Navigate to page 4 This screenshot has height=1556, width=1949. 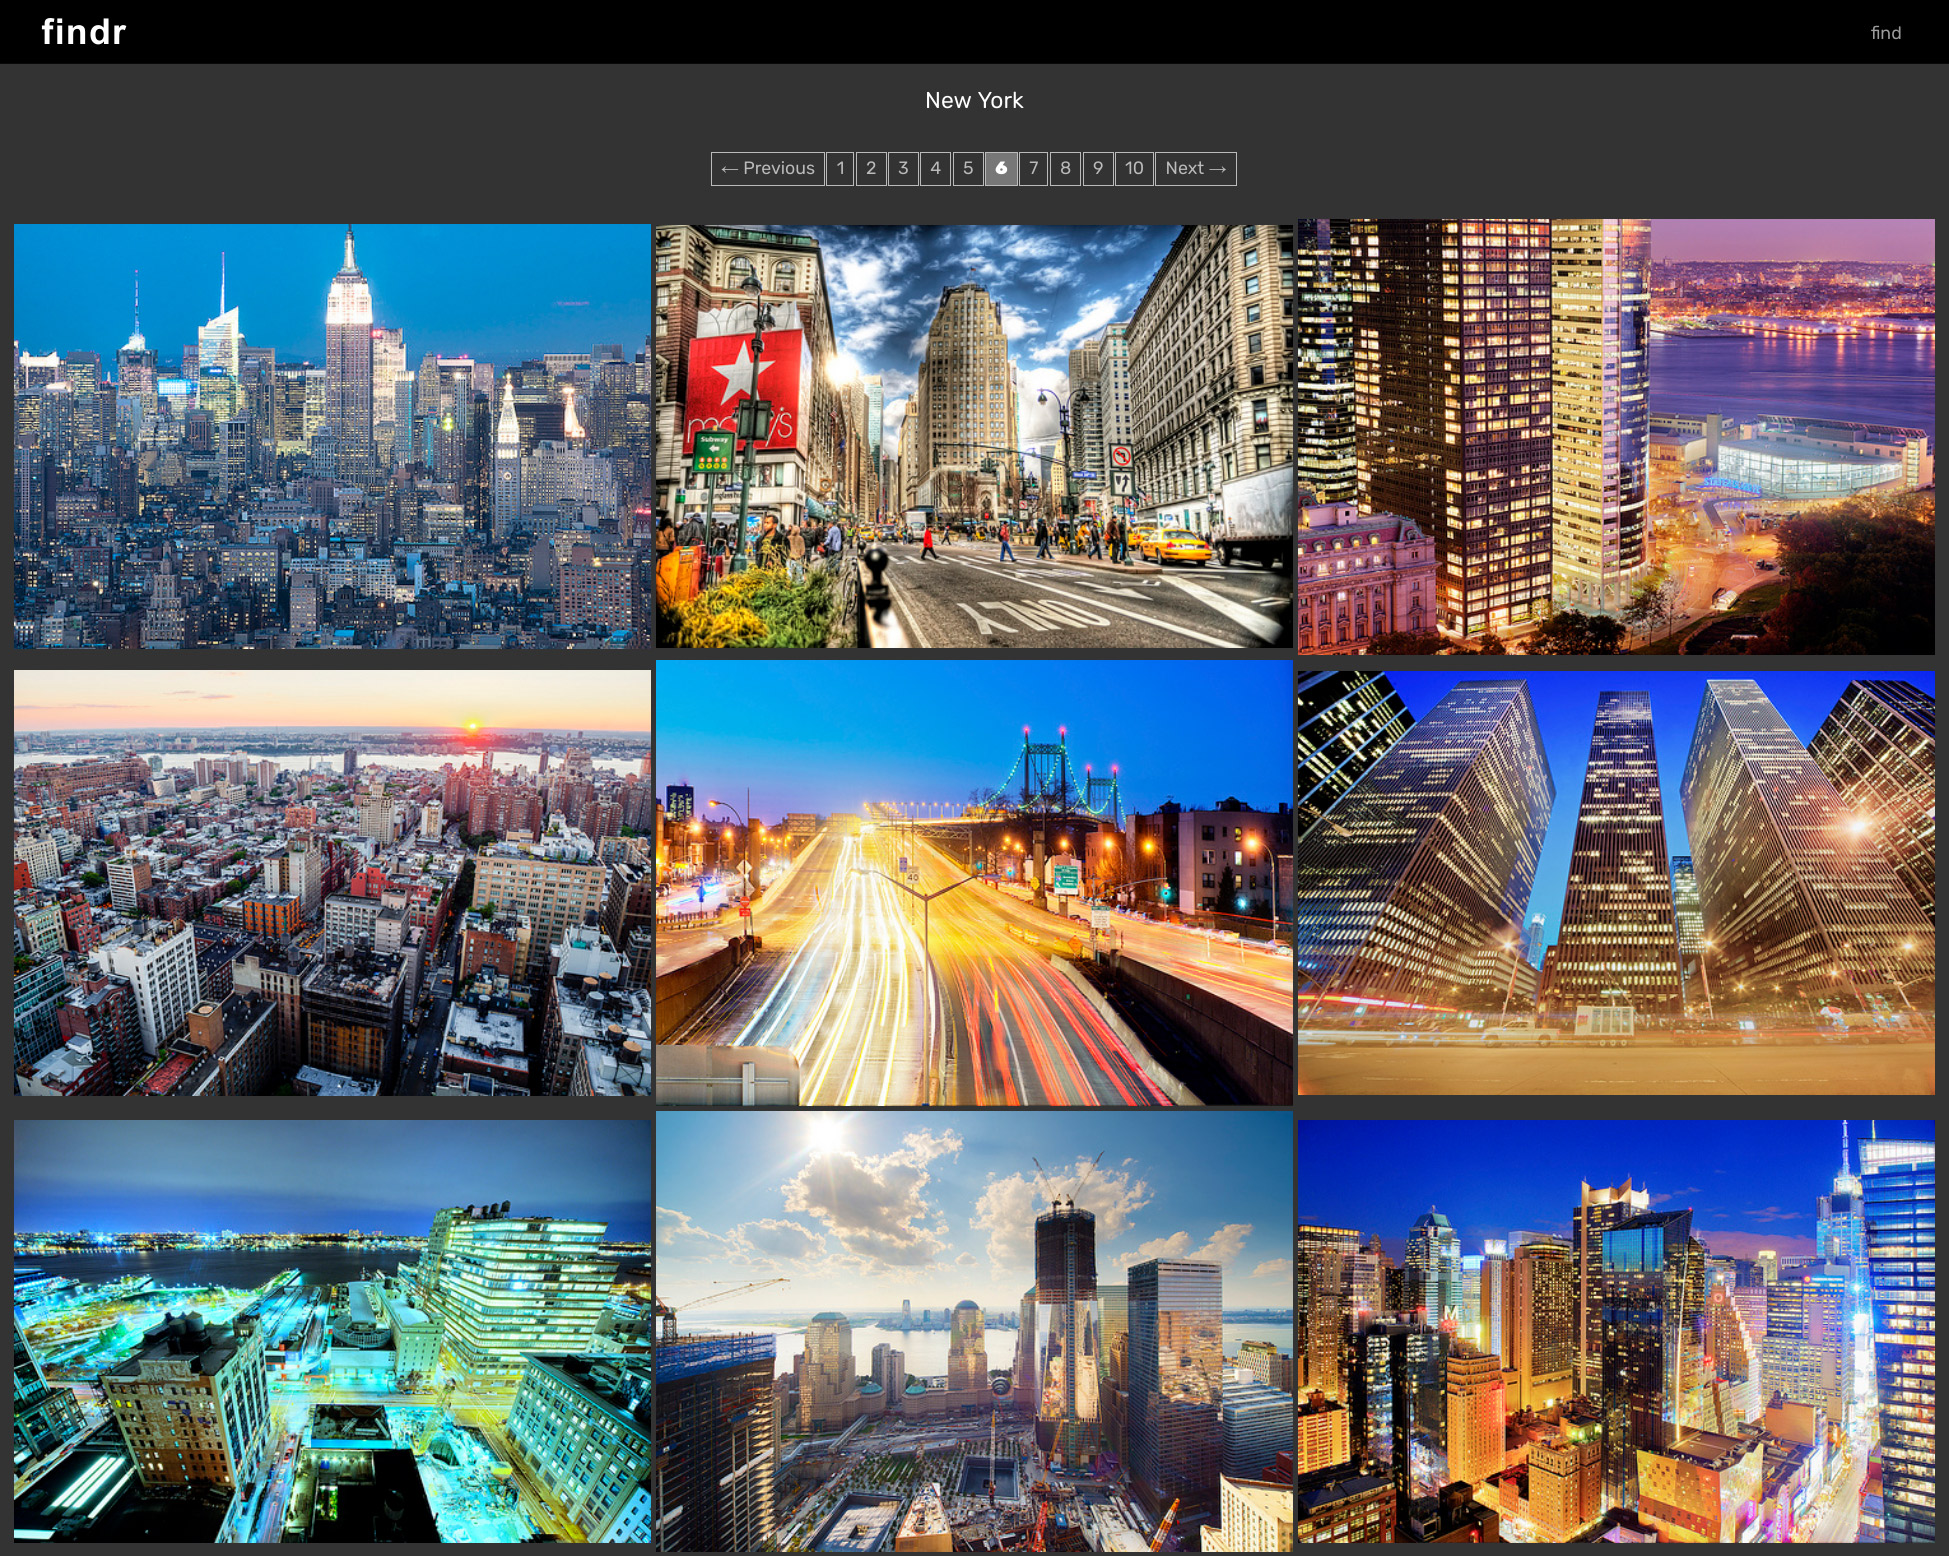click(x=935, y=168)
